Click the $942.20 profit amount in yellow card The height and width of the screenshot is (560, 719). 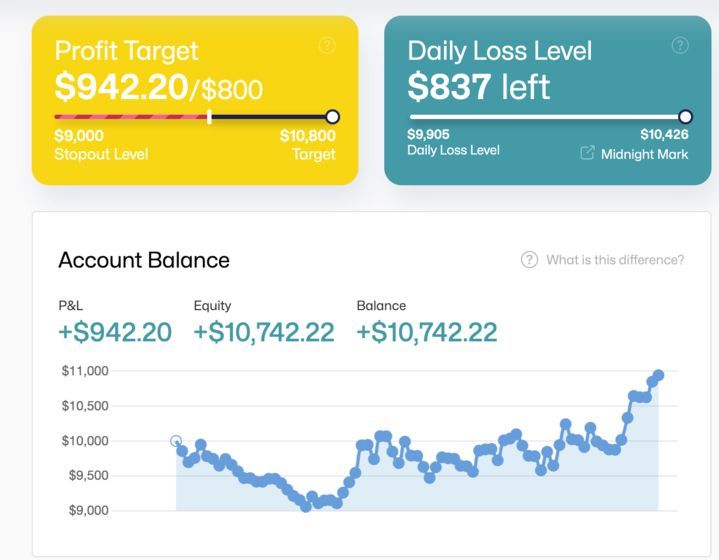point(121,88)
